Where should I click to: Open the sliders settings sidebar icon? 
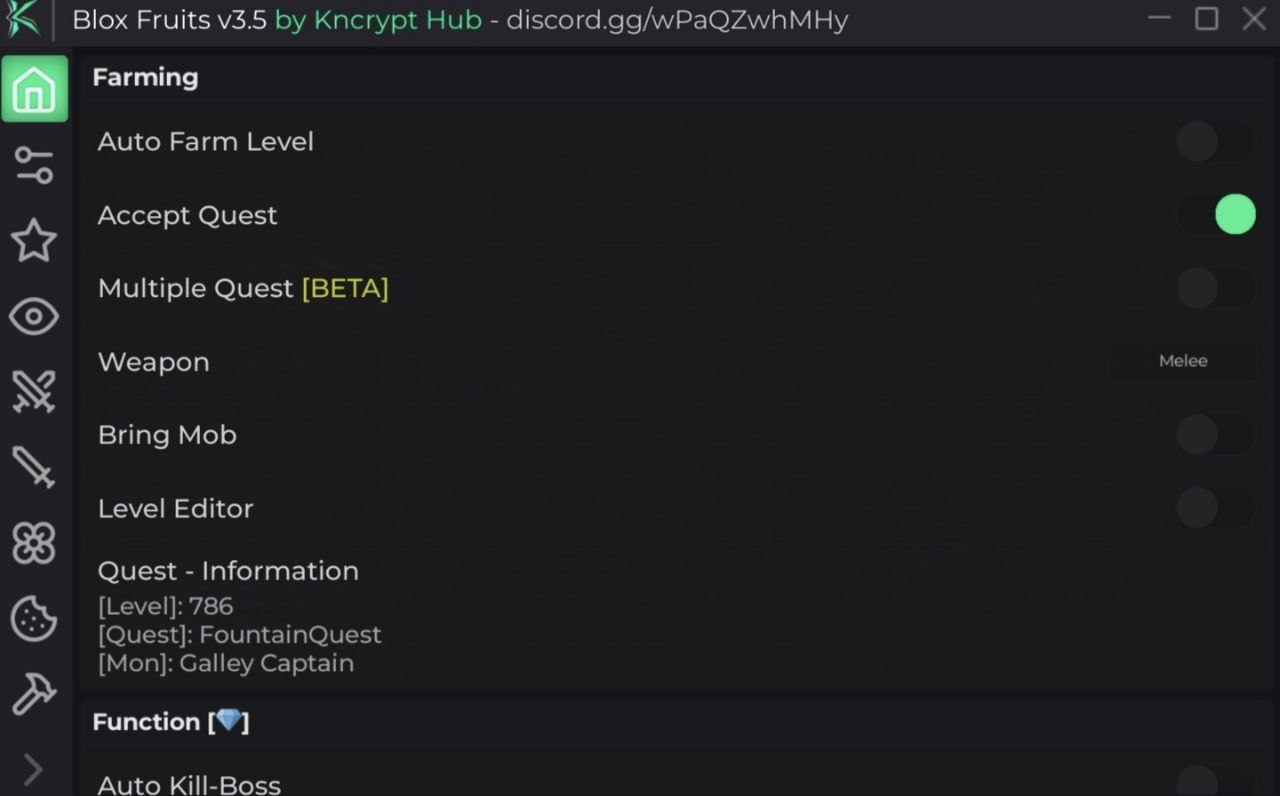(x=34, y=165)
